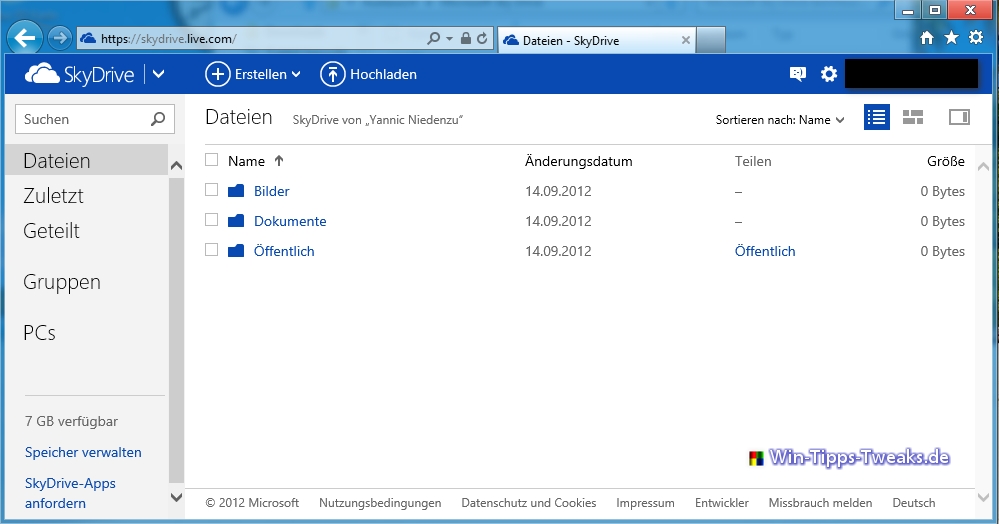The image size is (999, 524).
Task: Click the search magnifier in address bar
Action: (x=434, y=38)
